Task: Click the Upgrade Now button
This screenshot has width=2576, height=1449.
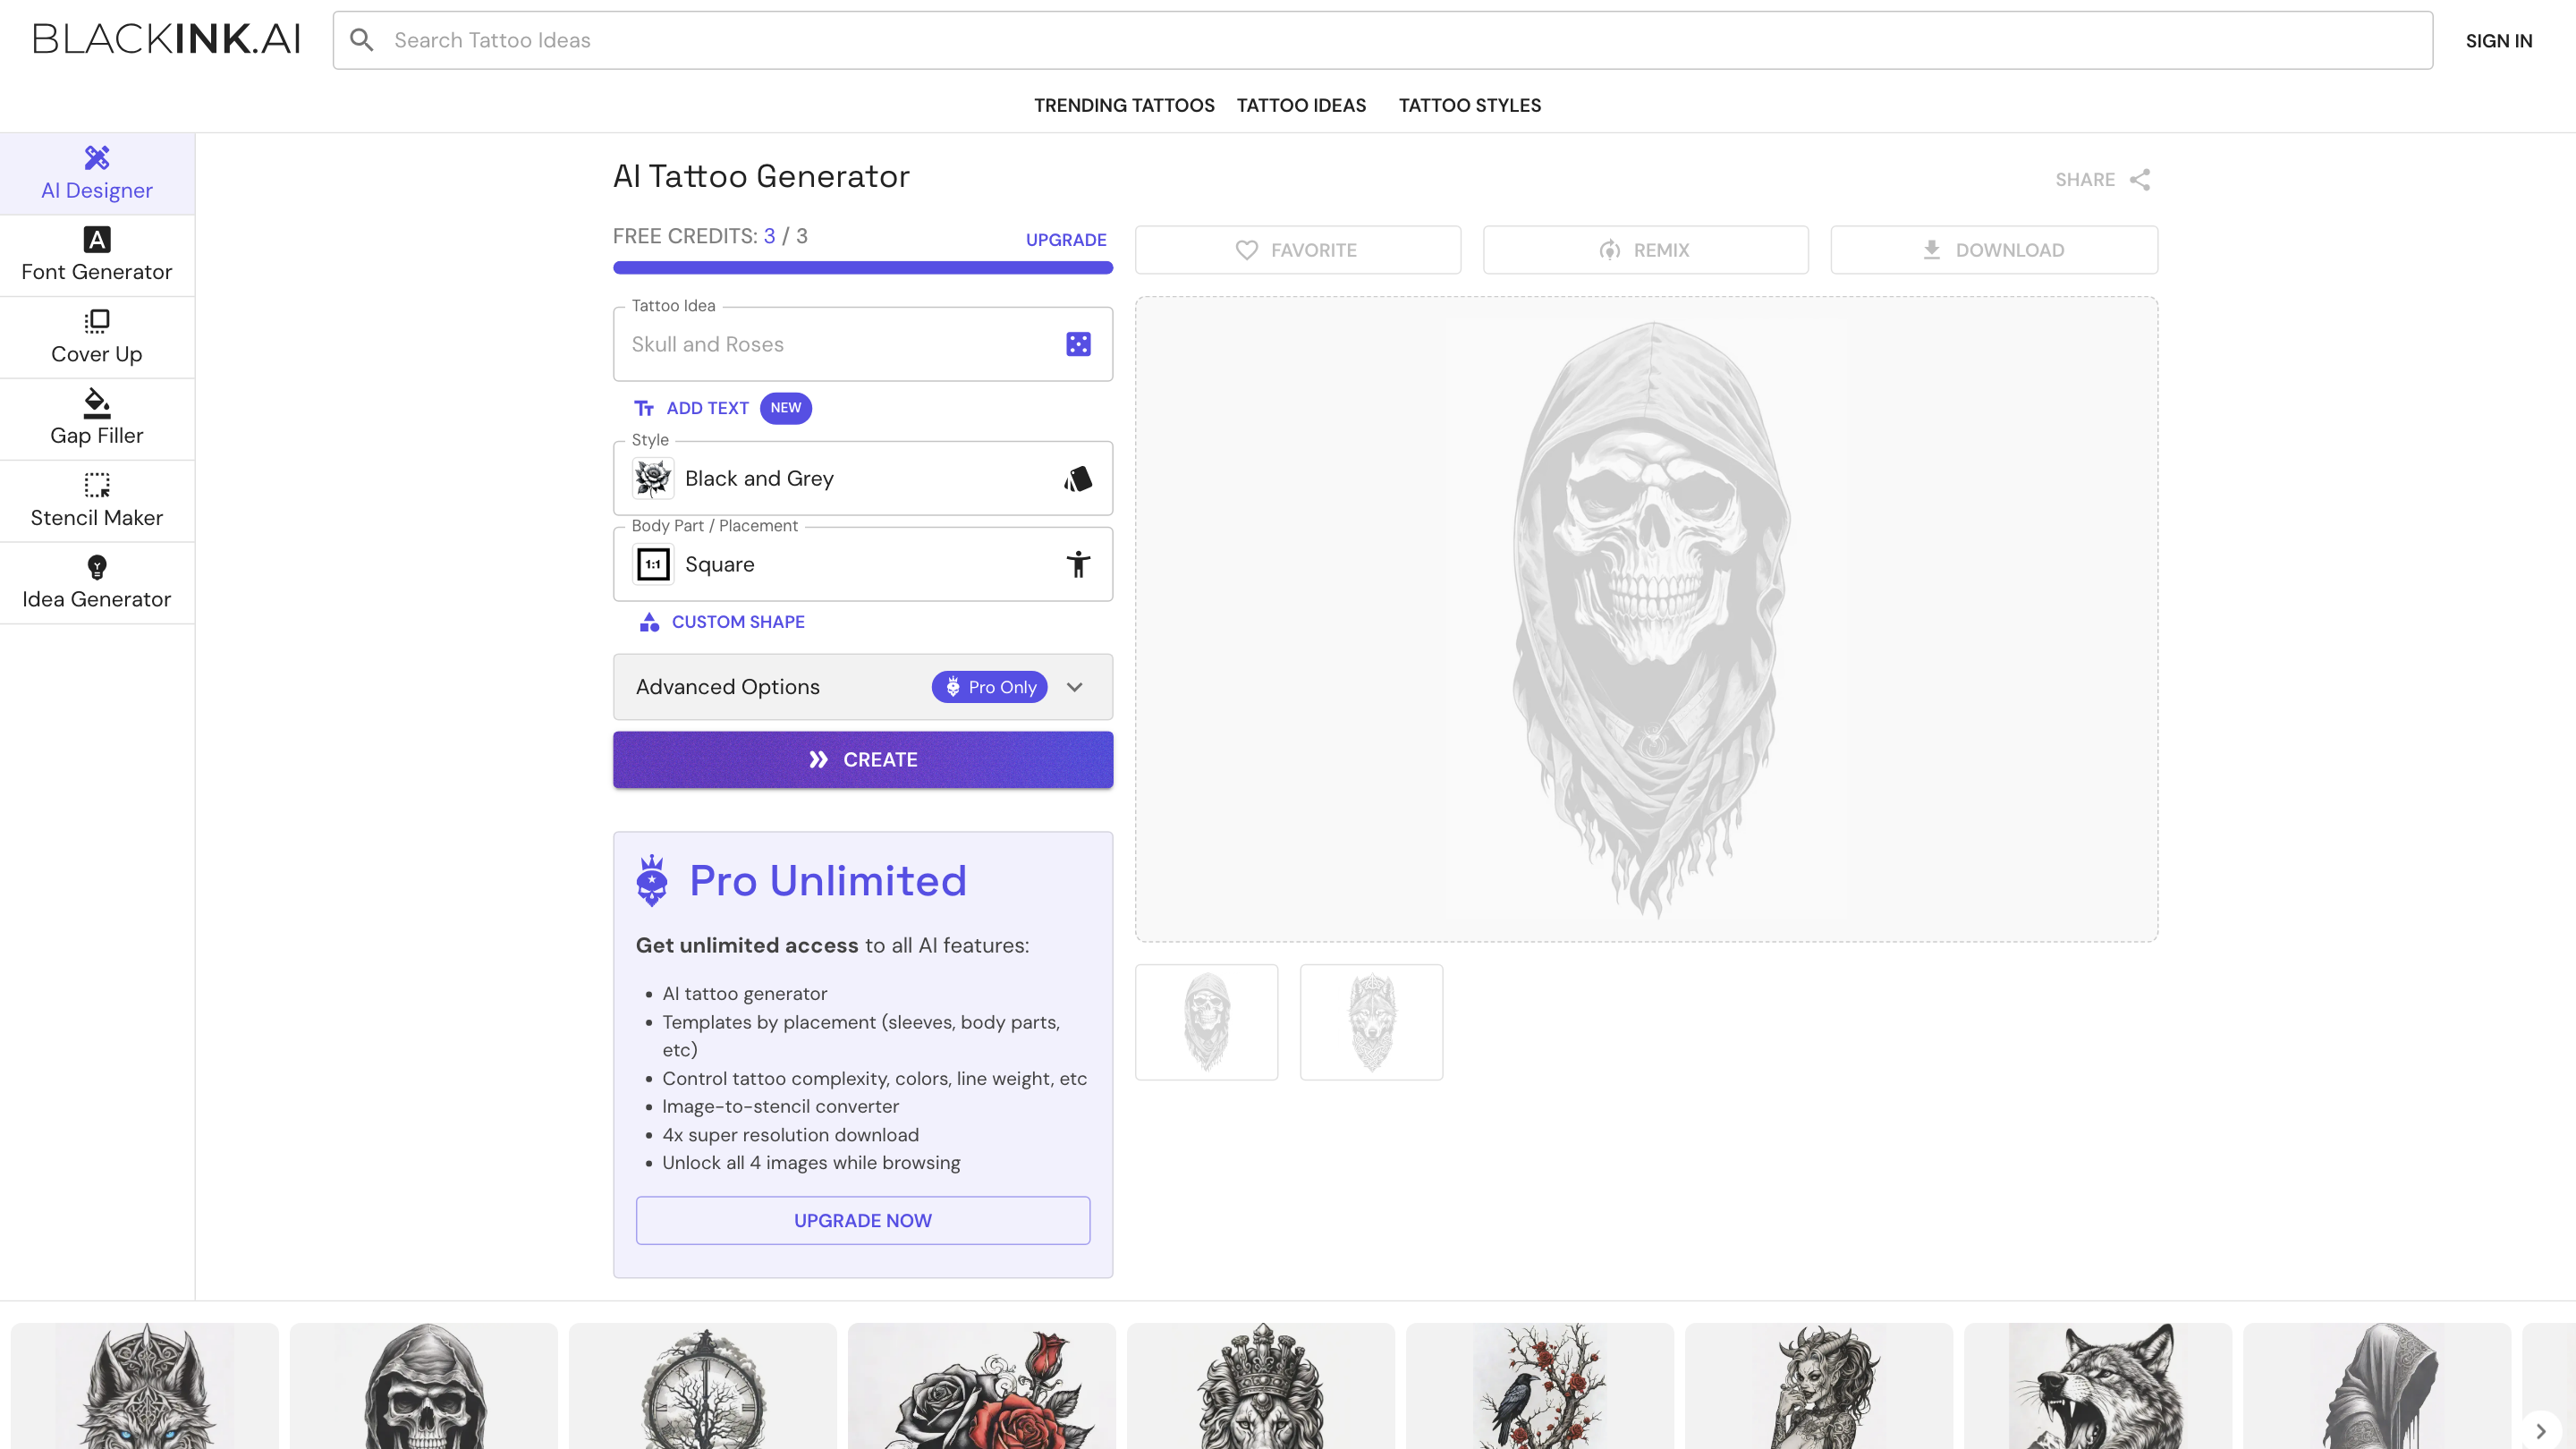Action: 862,1221
